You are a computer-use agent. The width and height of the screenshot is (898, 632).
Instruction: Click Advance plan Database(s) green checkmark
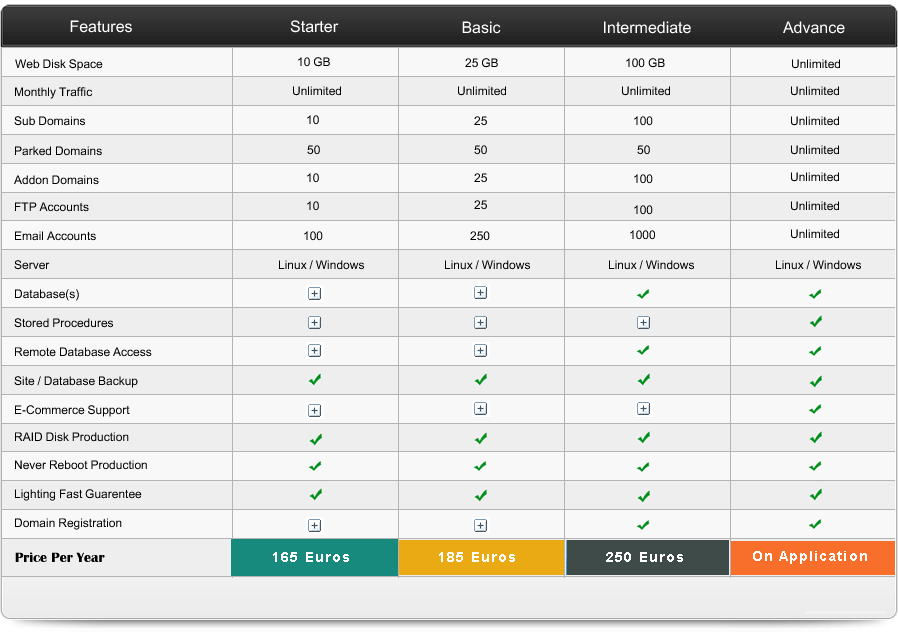[x=815, y=294]
